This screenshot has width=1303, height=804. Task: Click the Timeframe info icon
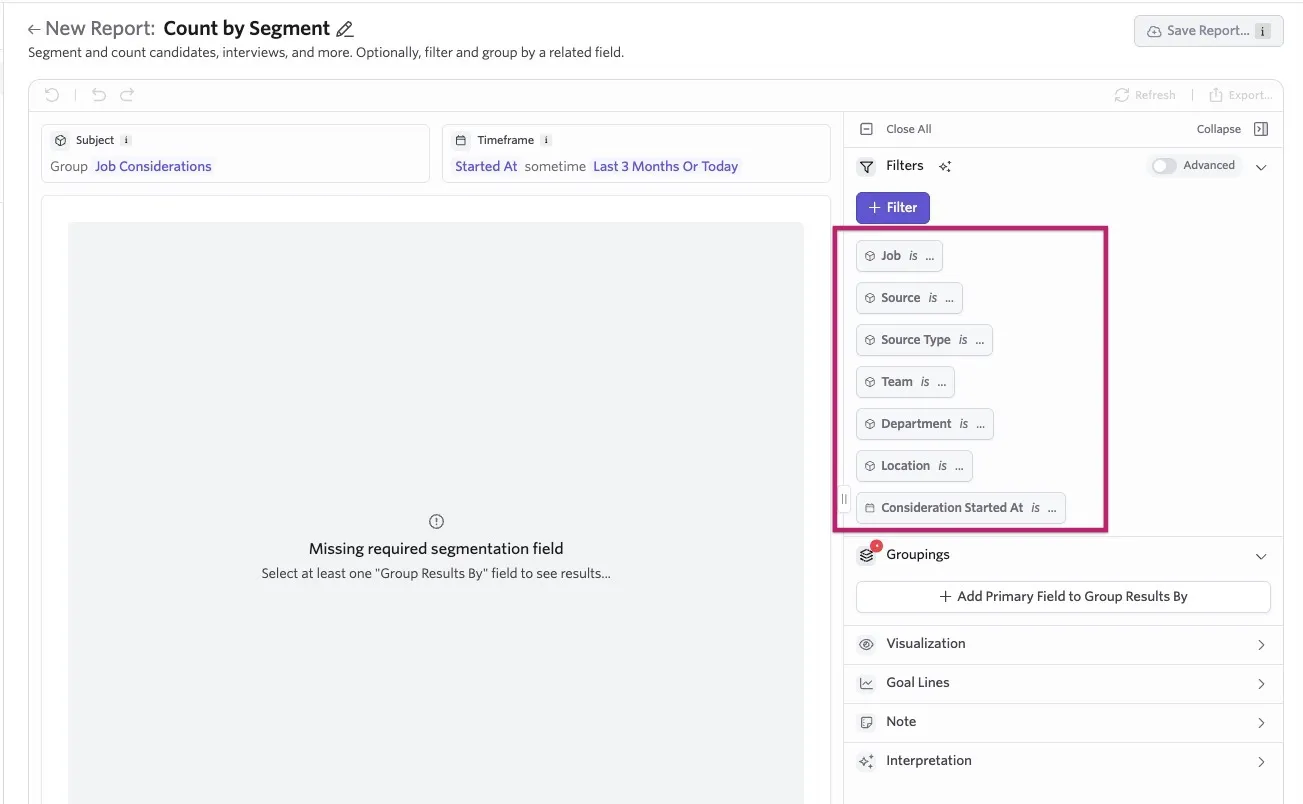click(546, 140)
